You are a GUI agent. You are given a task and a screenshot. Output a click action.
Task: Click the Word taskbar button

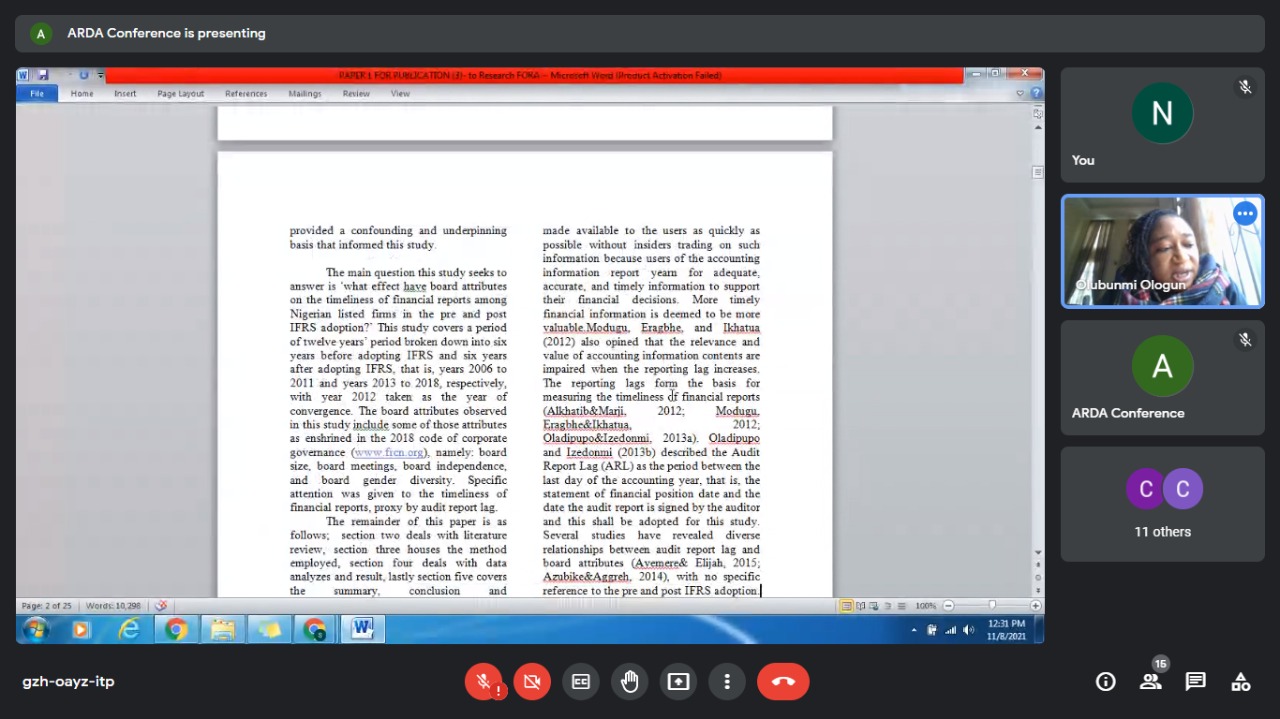point(362,629)
